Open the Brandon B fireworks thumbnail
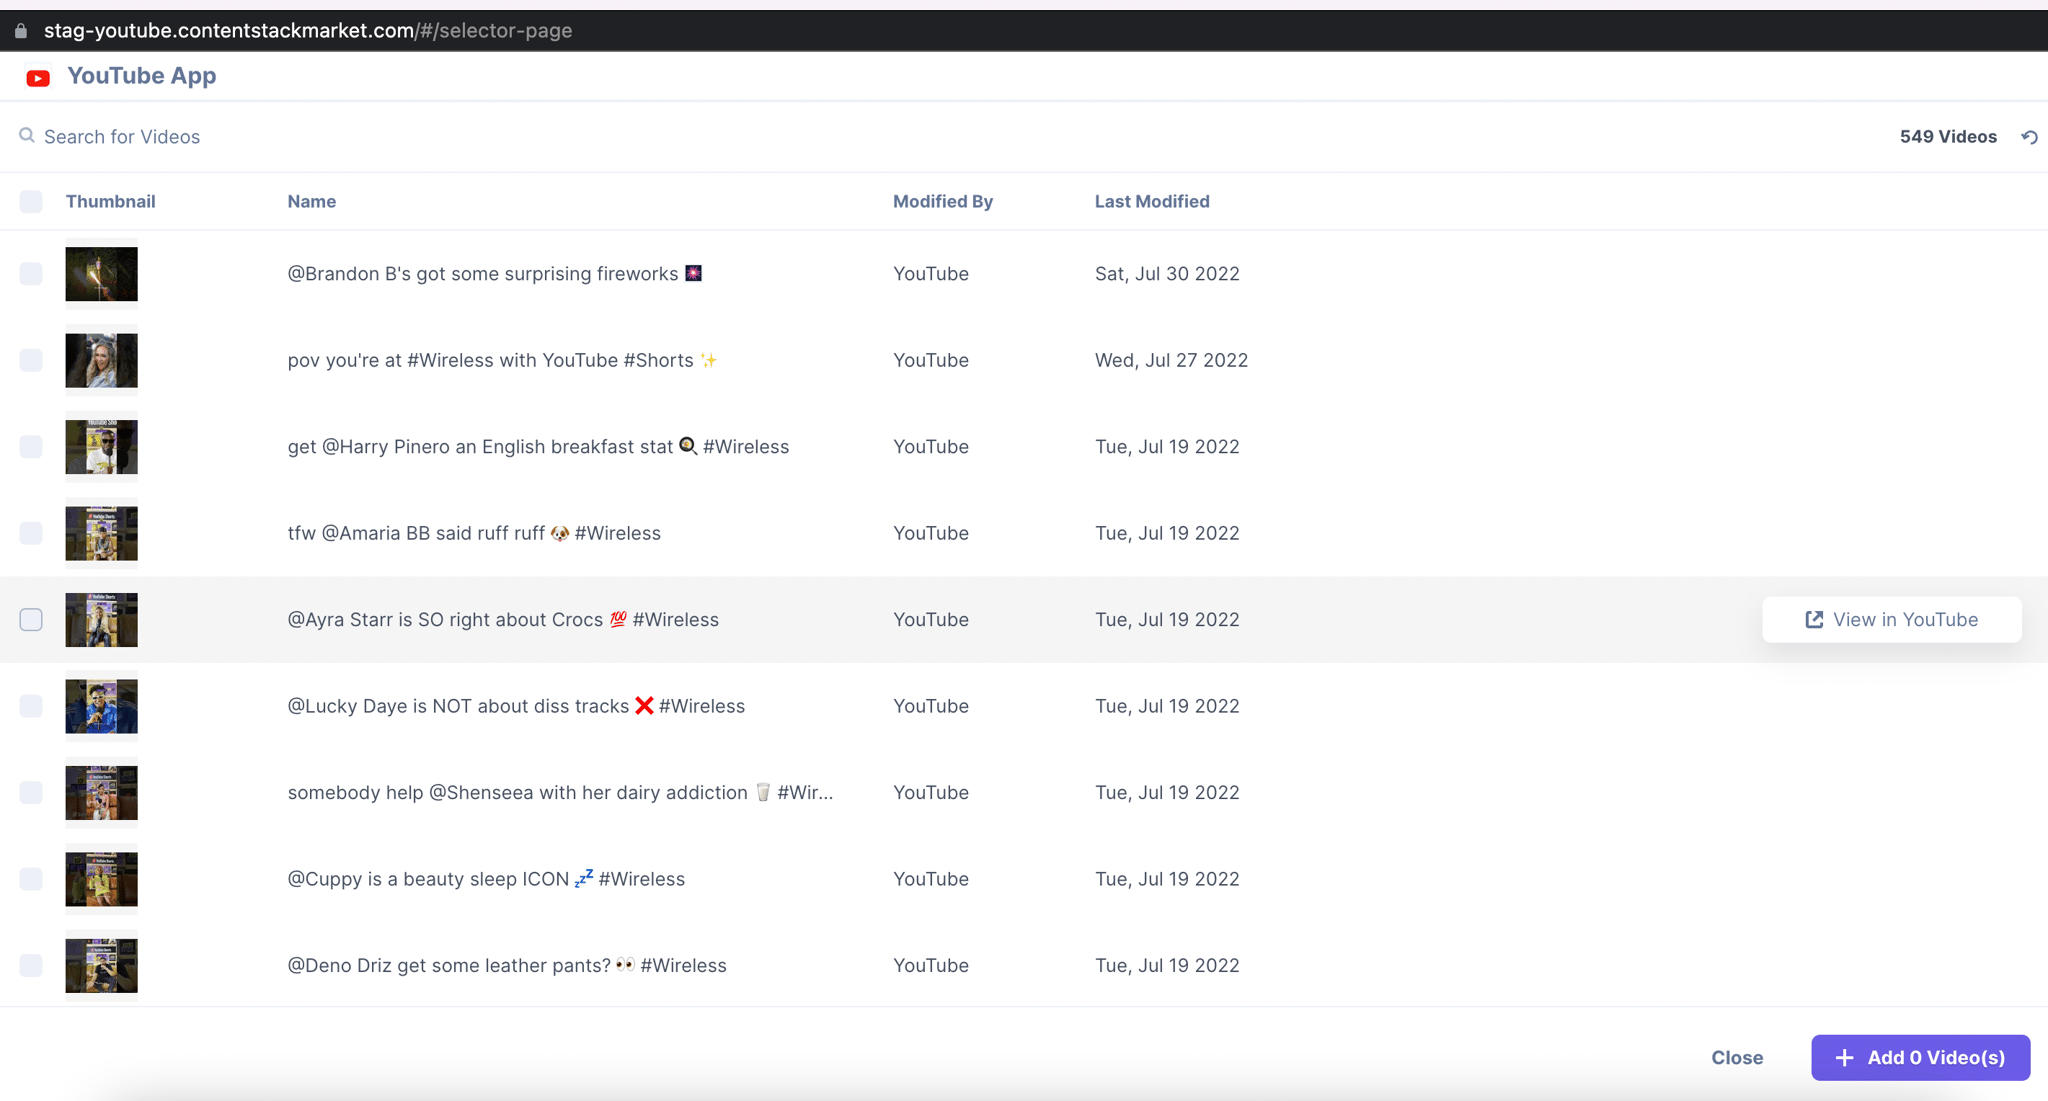 click(102, 274)
